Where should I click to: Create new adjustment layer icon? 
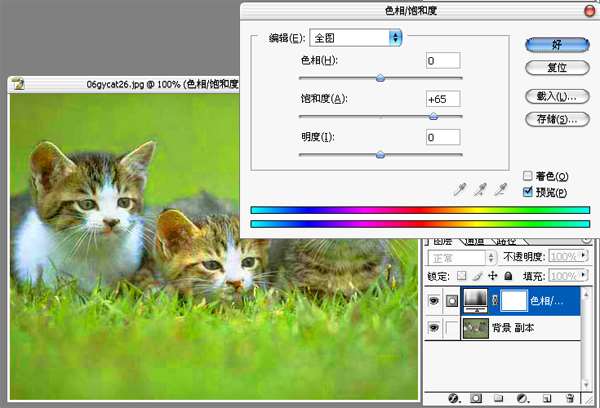coord(522,398)
